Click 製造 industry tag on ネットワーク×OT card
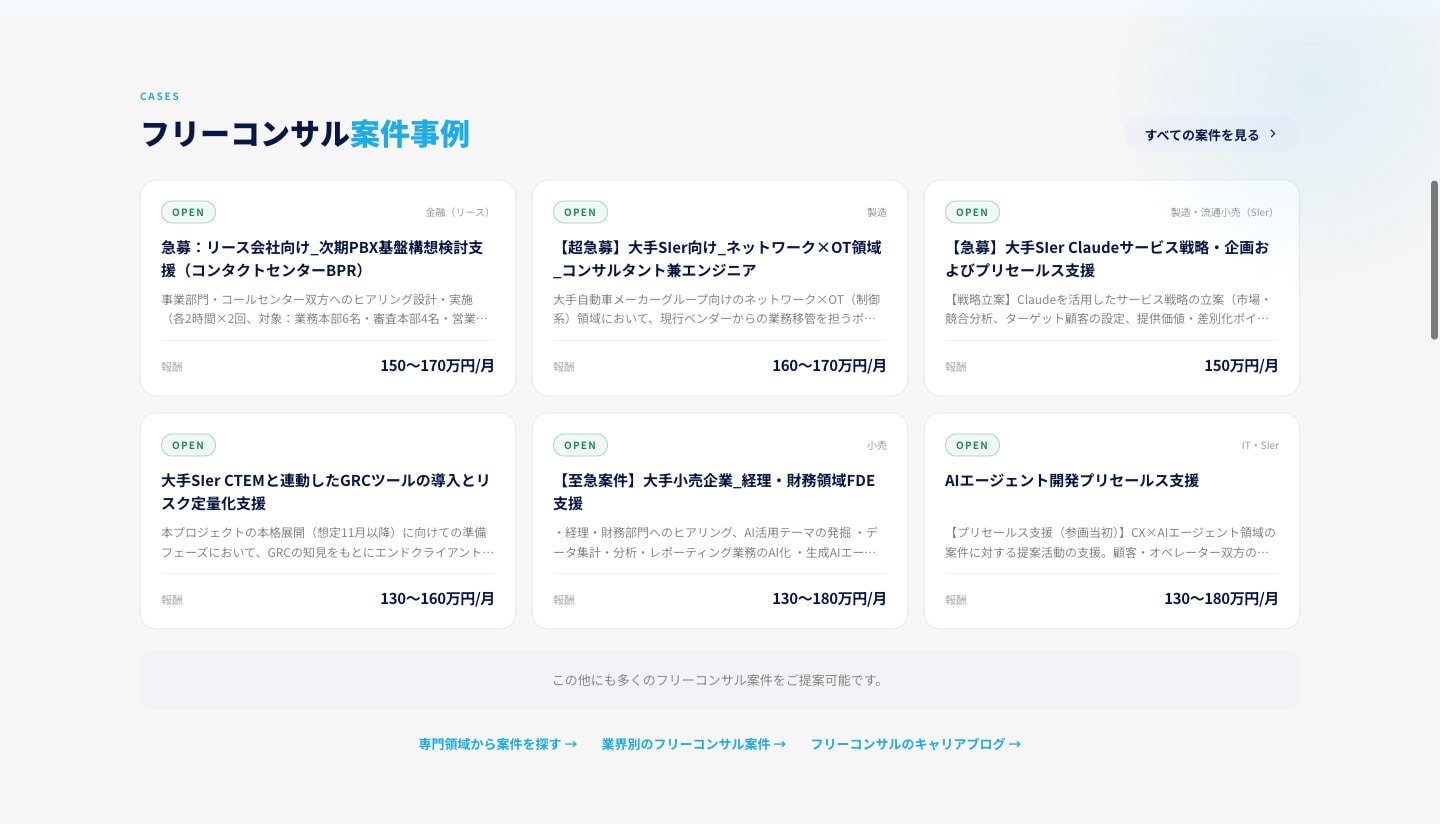1440x824 pixels. pos(877,212)
